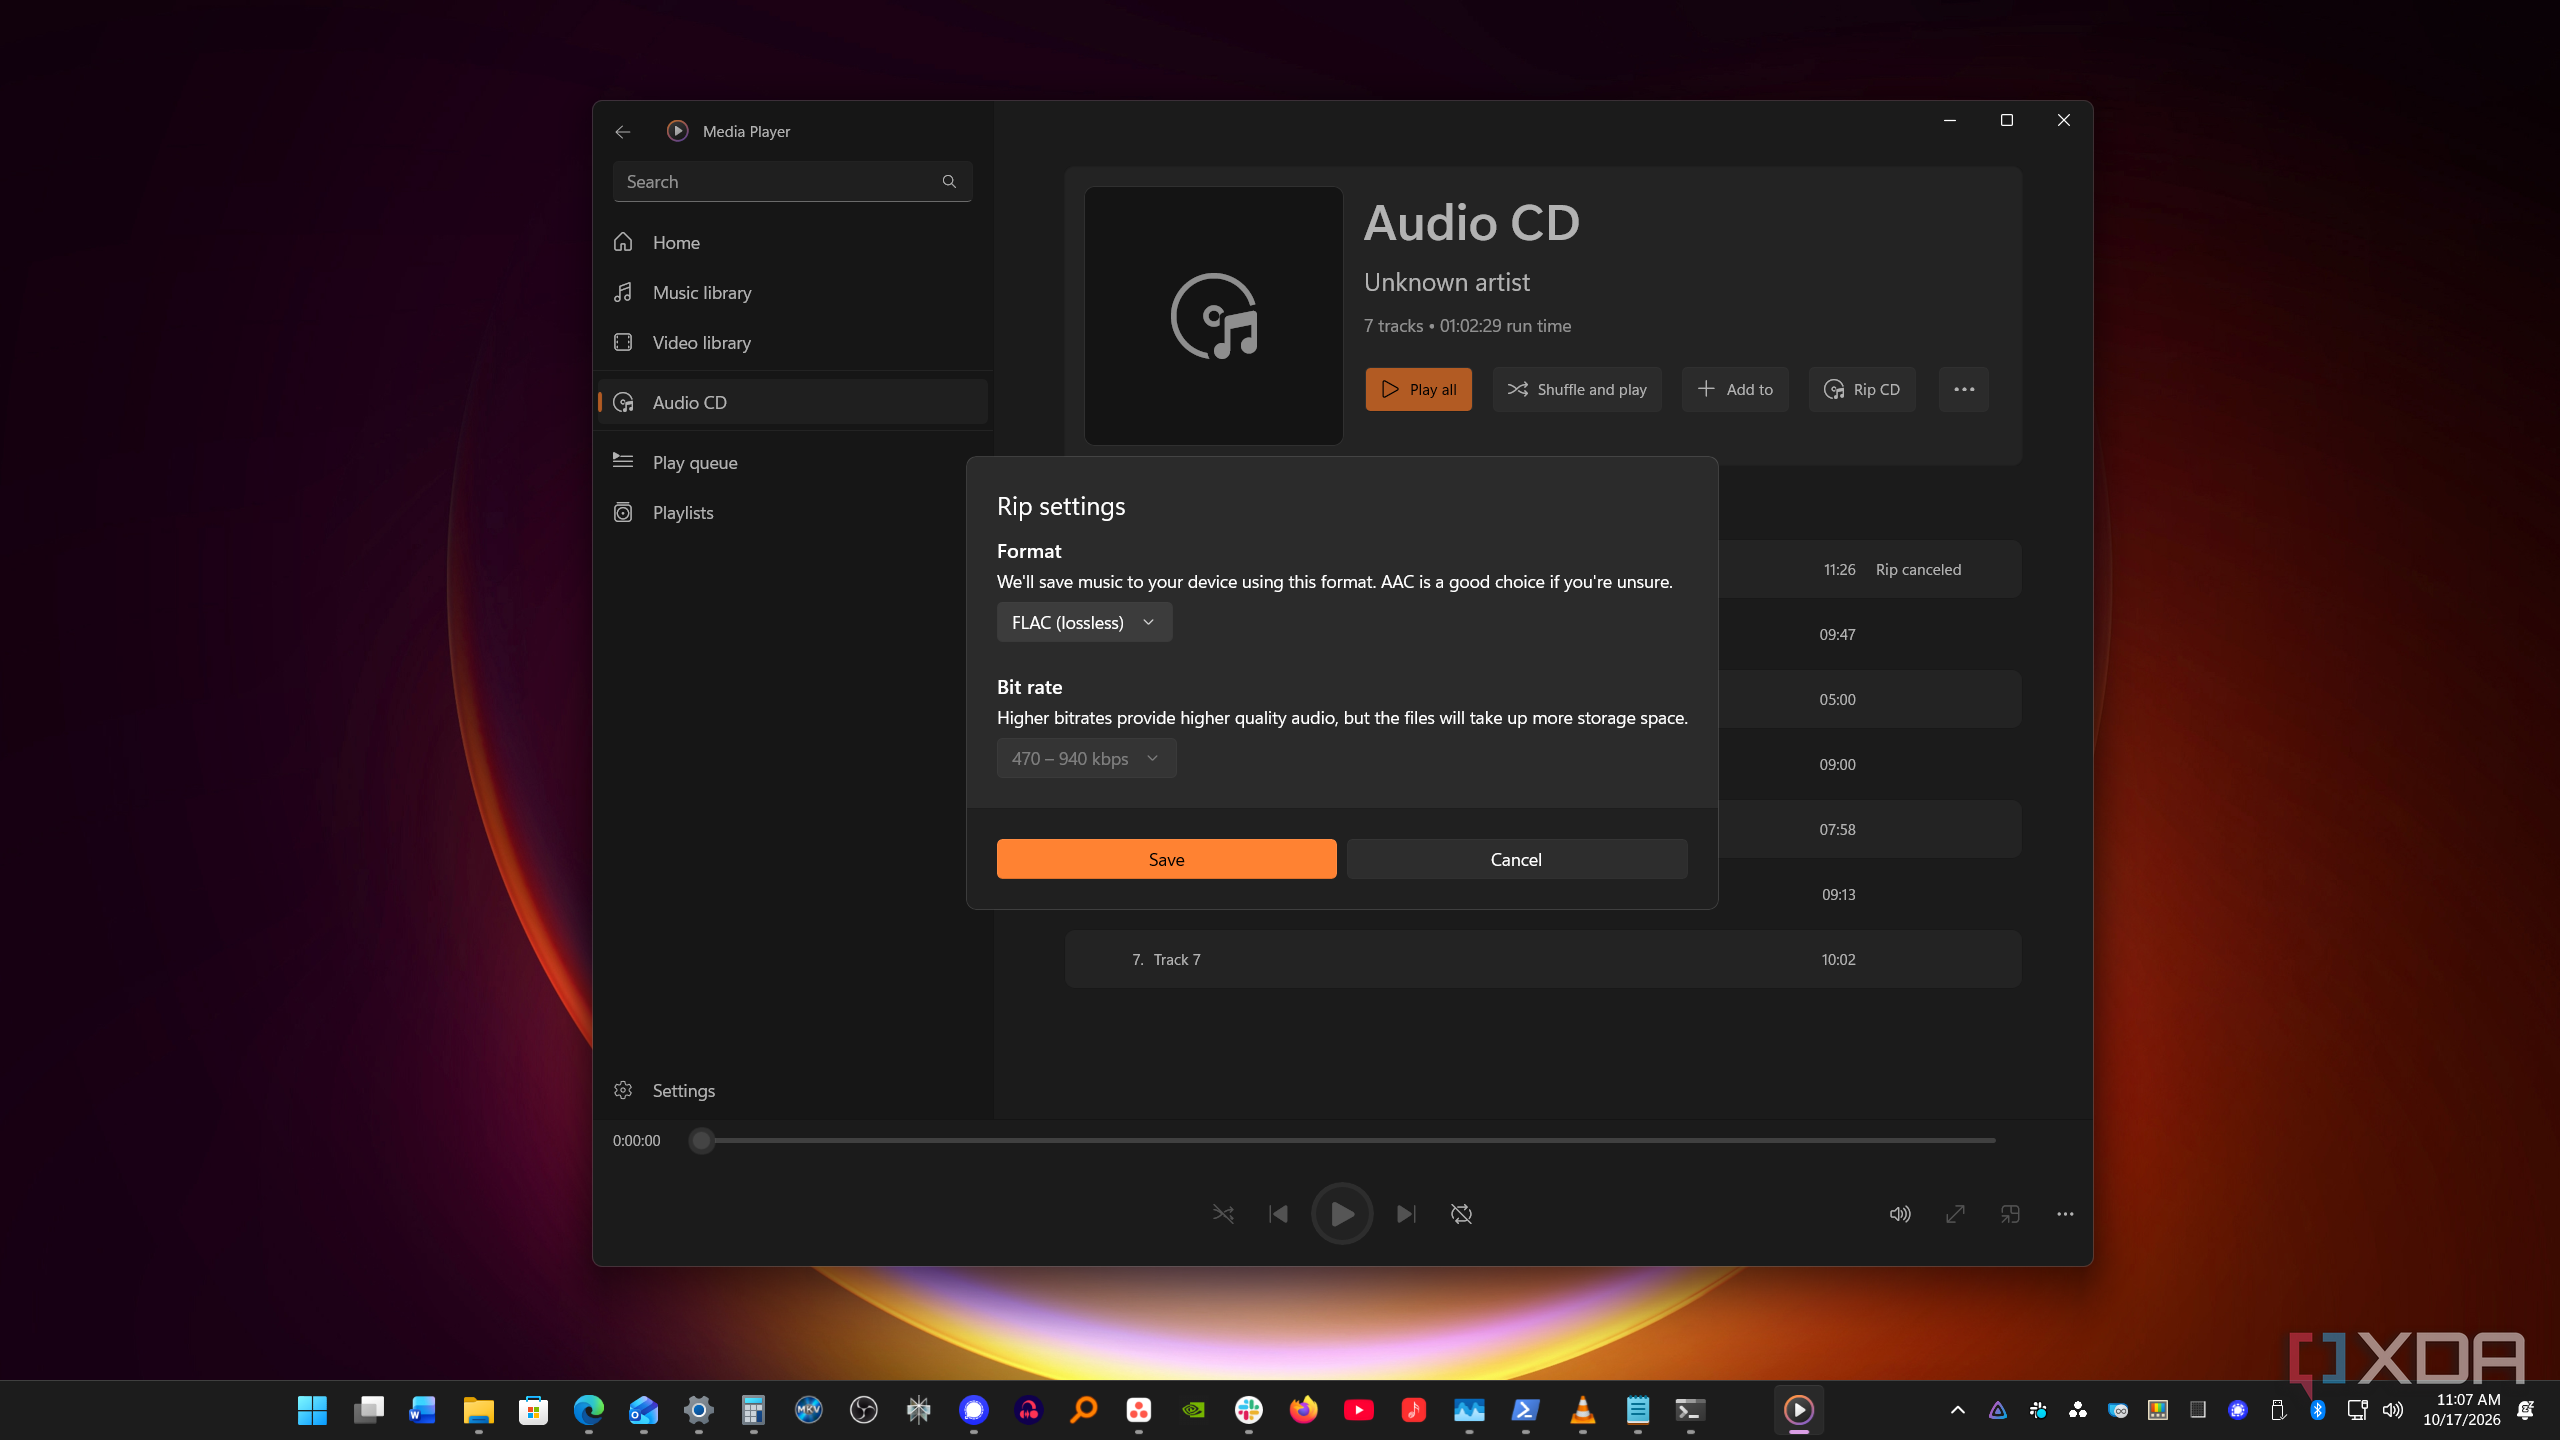Click the Play all button
The width and height of the screenshot is (2560, 1440).
[x=1418, y=389]
